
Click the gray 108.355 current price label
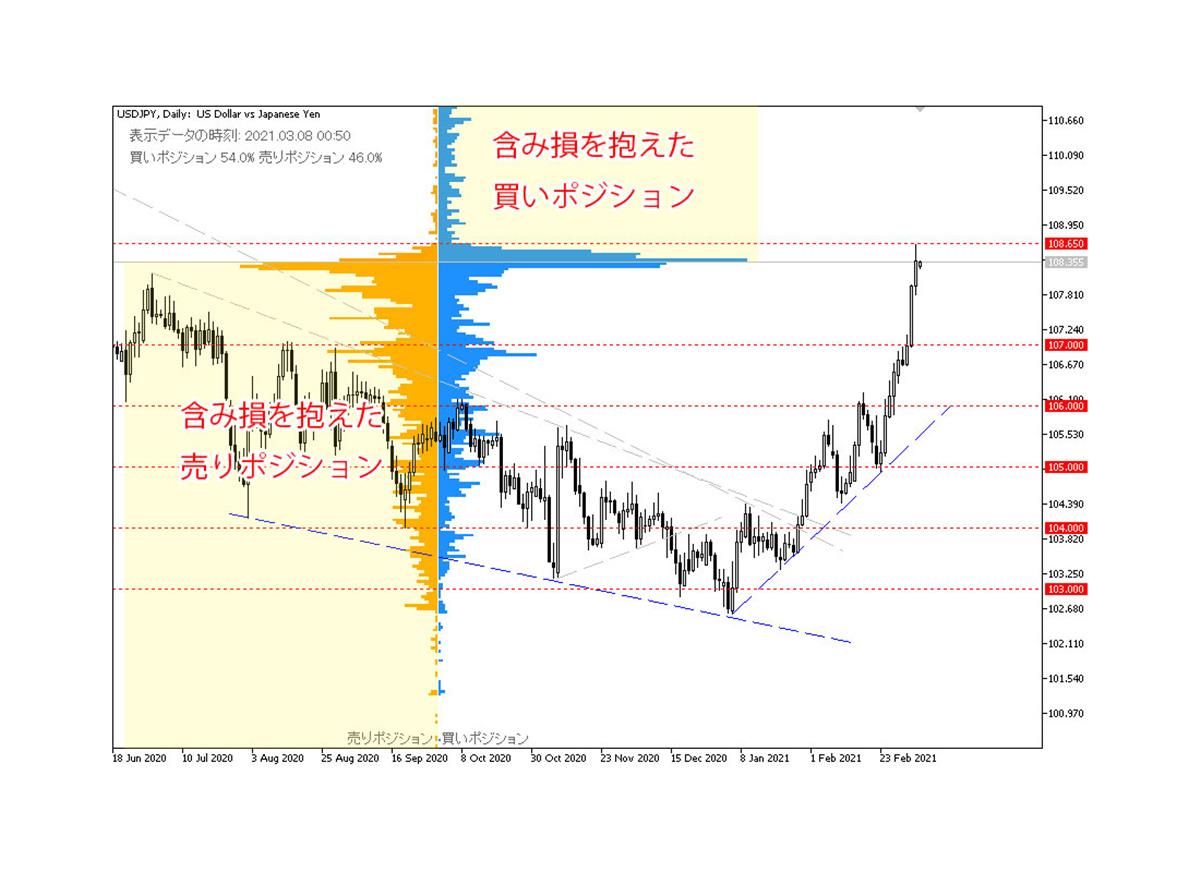1066,262
